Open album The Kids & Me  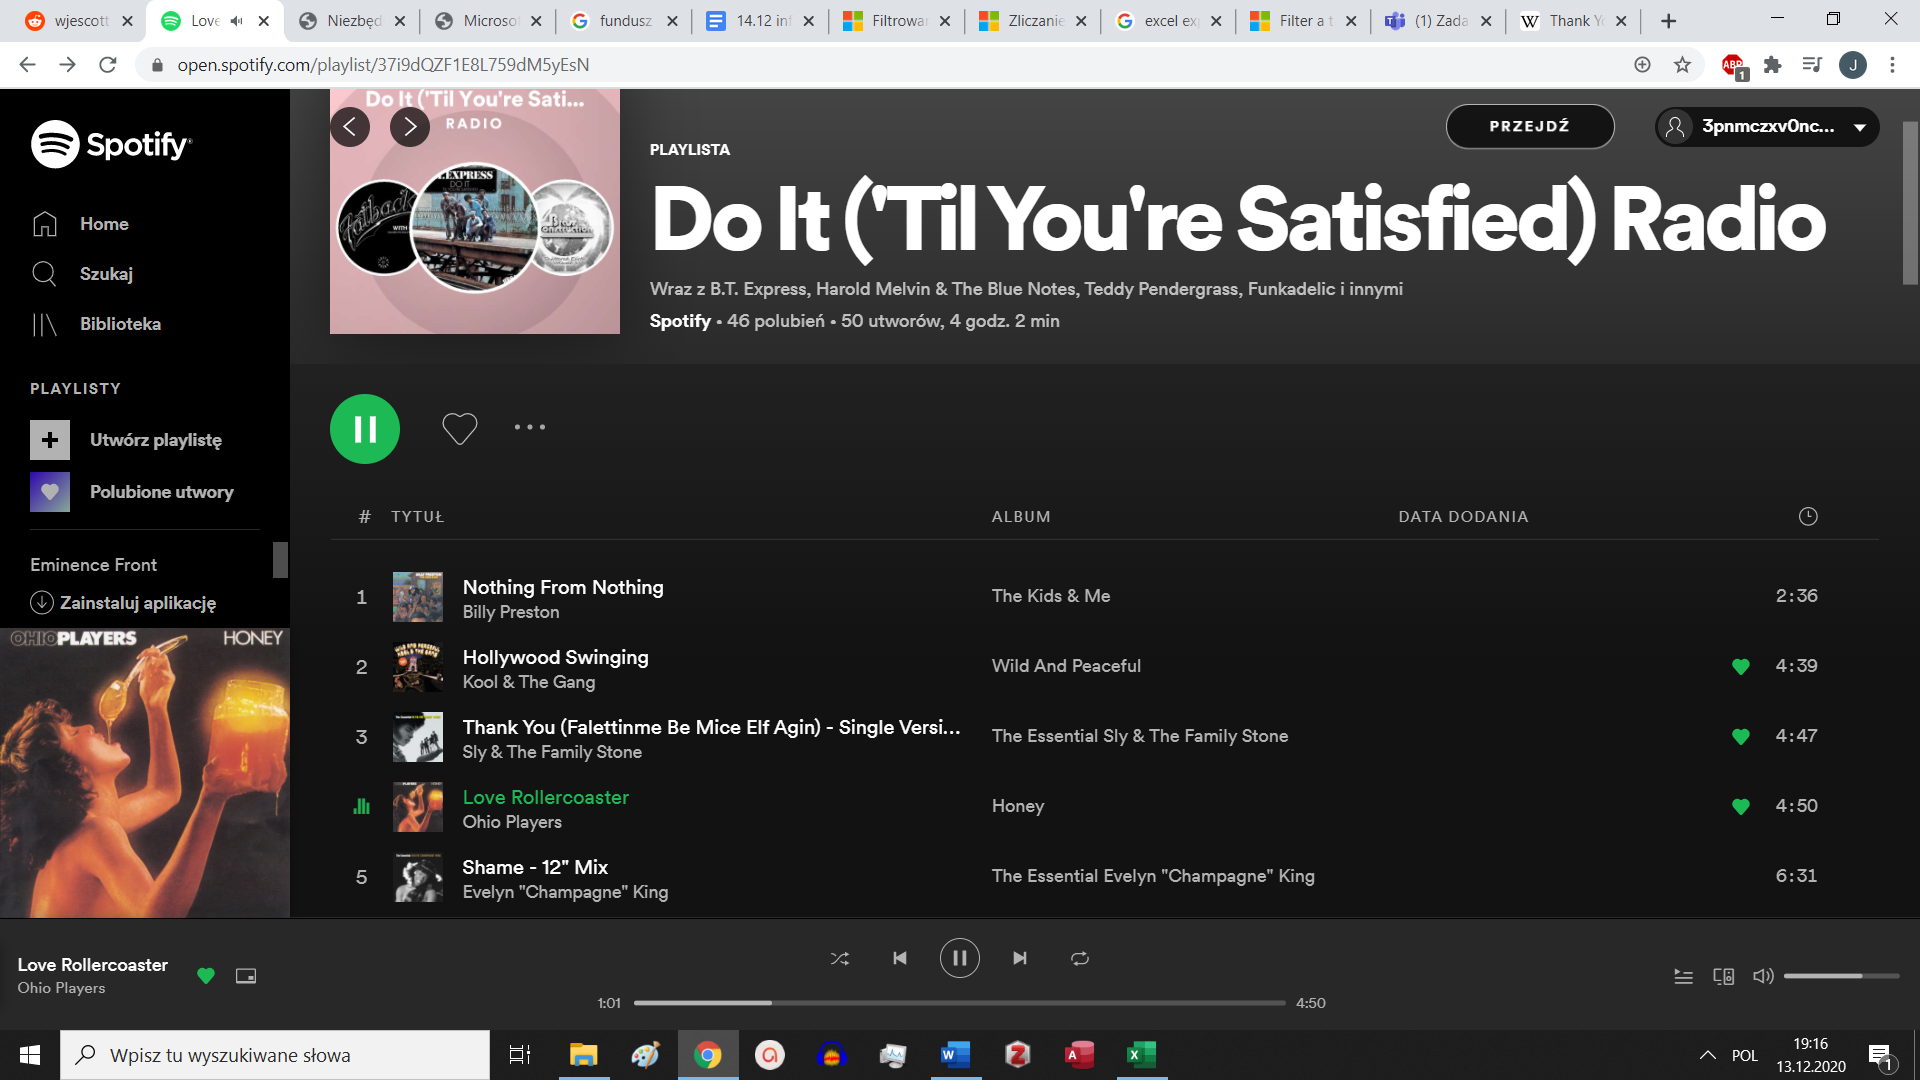click(1051, 596)
